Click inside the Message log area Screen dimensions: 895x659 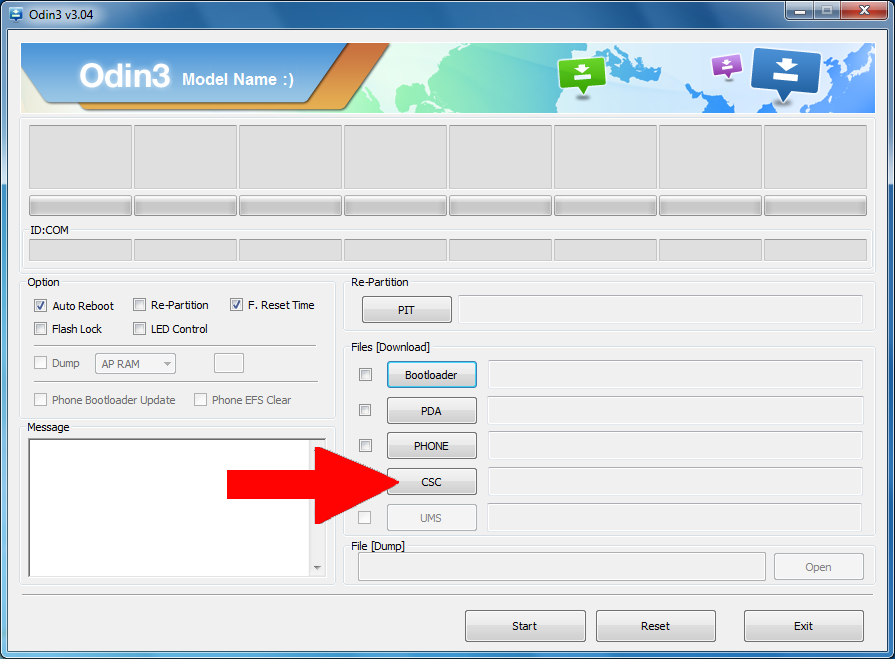170,508
